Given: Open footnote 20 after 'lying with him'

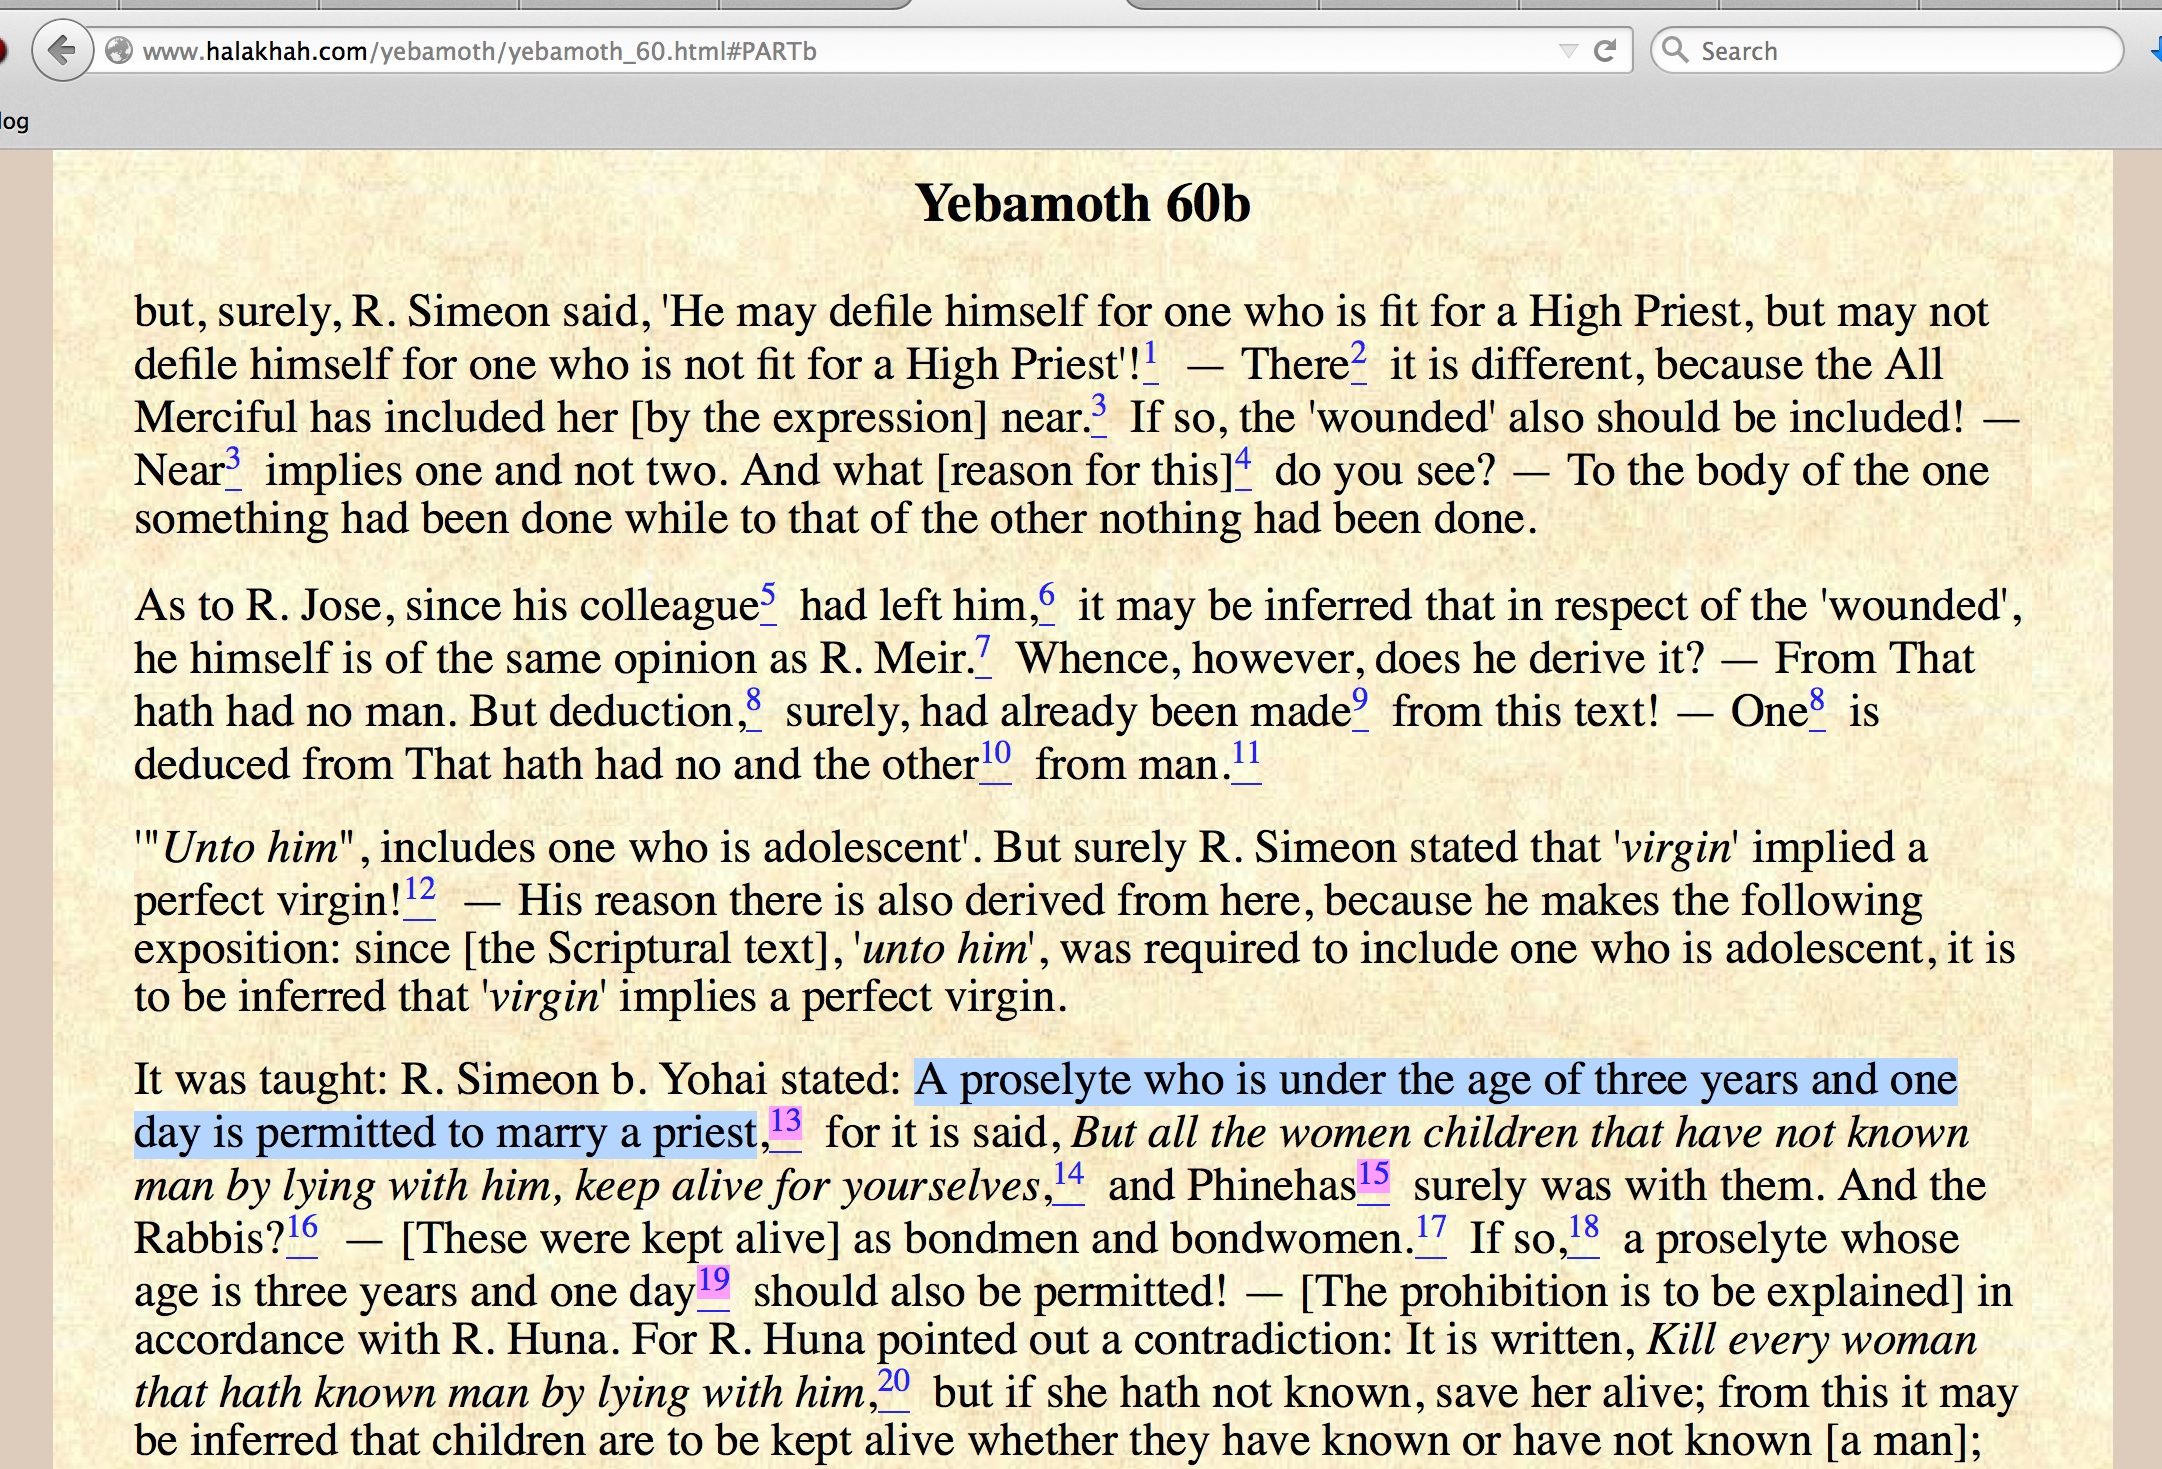Looking at the screenshot, I should [893, 1383].
